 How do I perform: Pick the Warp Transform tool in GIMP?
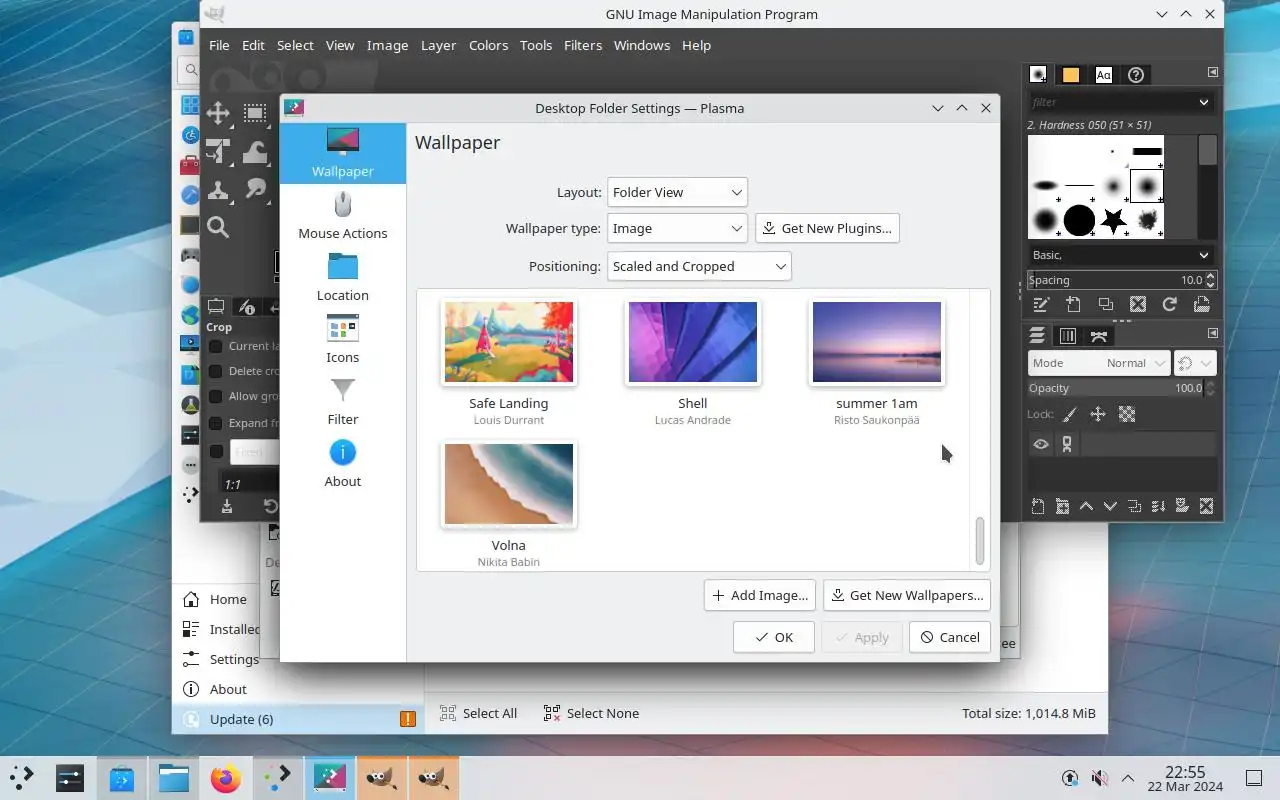pyautogui.click(x=255, y=151)
